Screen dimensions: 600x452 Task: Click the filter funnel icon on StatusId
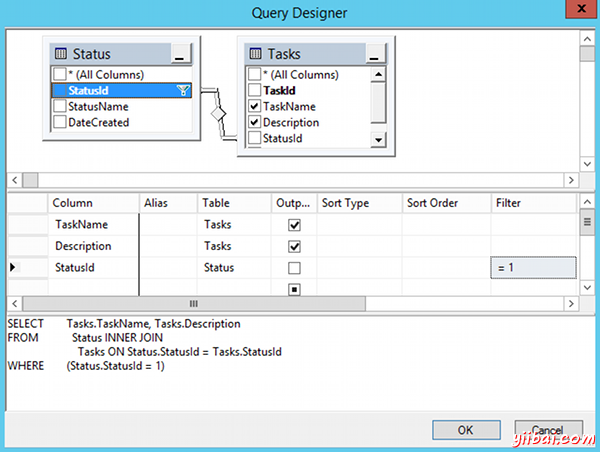(183, 90)
